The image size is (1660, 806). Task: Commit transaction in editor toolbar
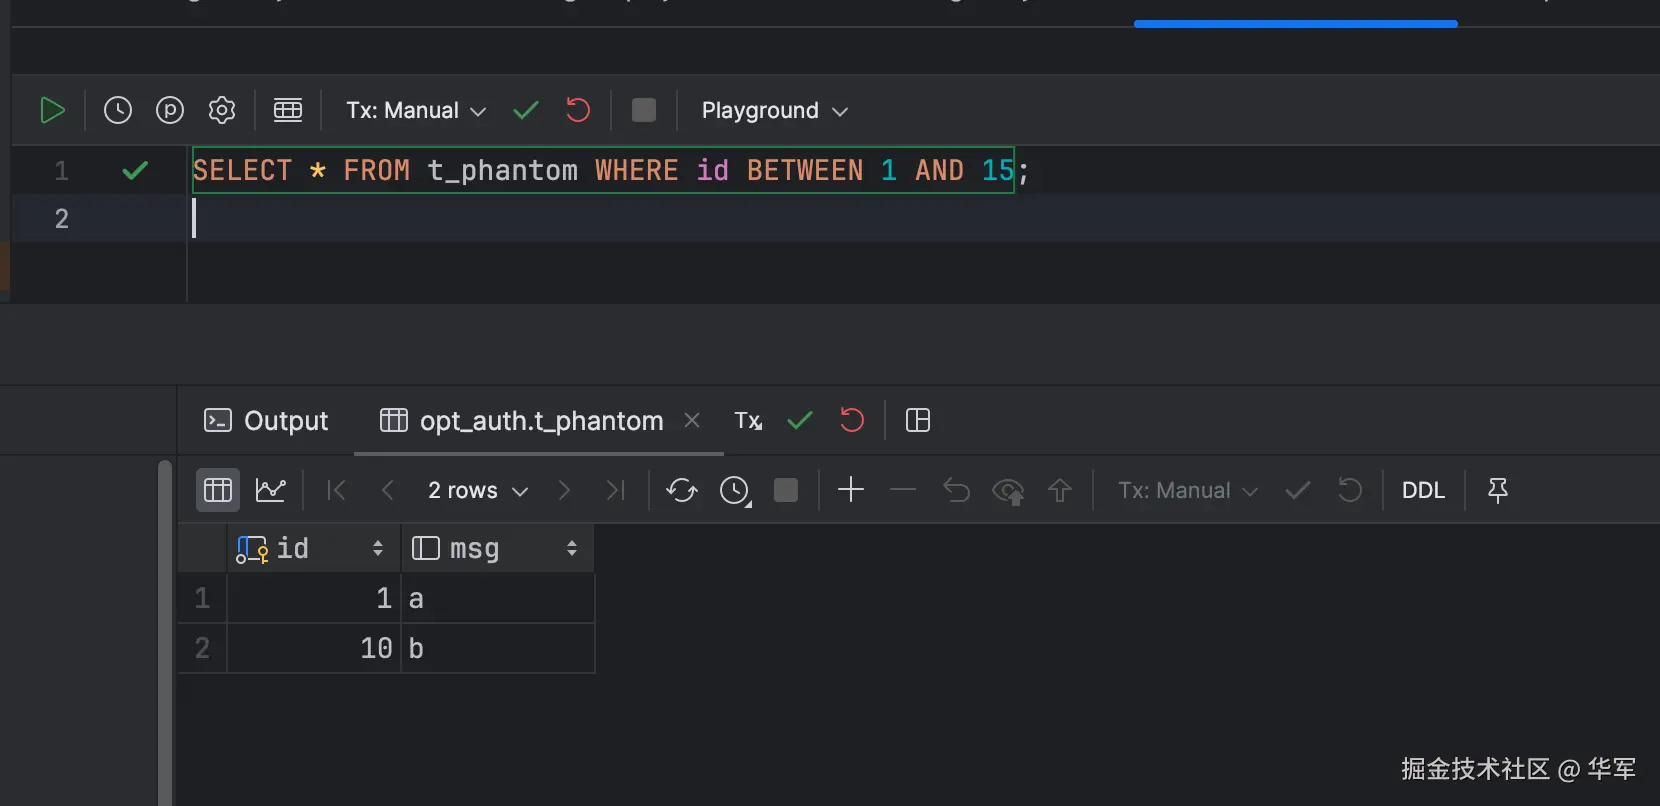pos(526,110)
